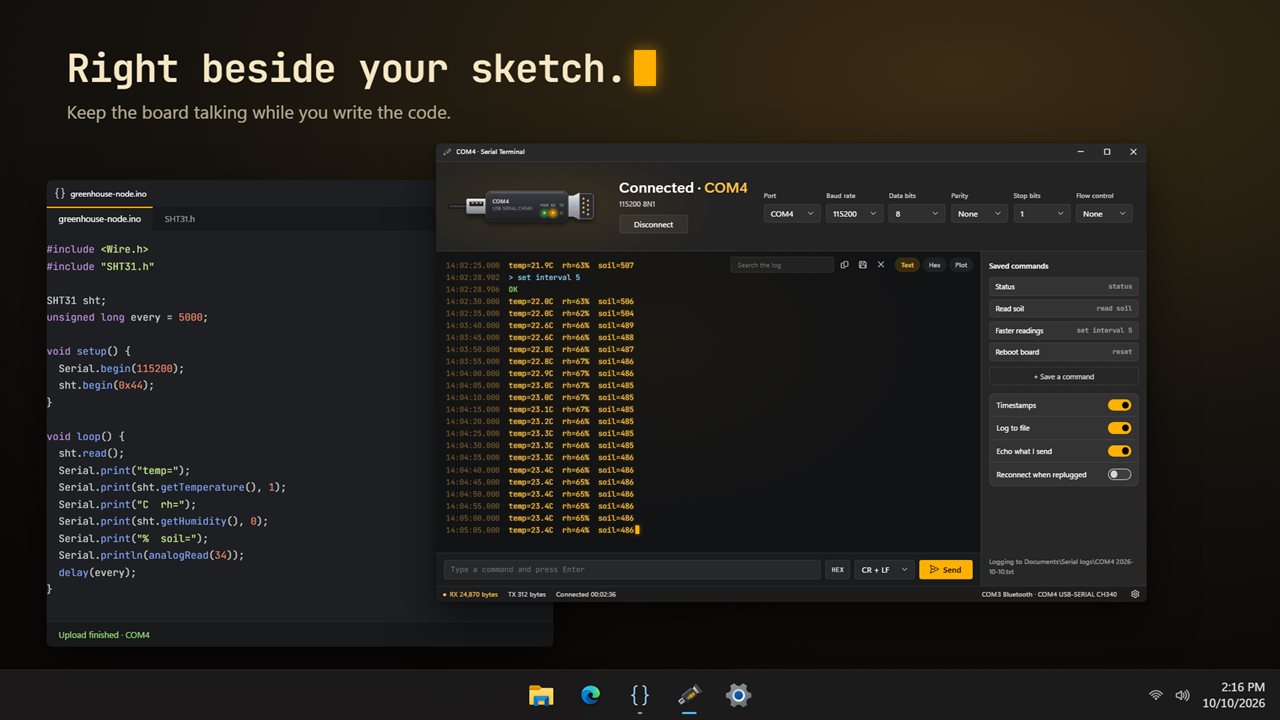The image size is (1280, 720).
Task: Clear the log with the X icon
Action: click(x=881, y=265)
